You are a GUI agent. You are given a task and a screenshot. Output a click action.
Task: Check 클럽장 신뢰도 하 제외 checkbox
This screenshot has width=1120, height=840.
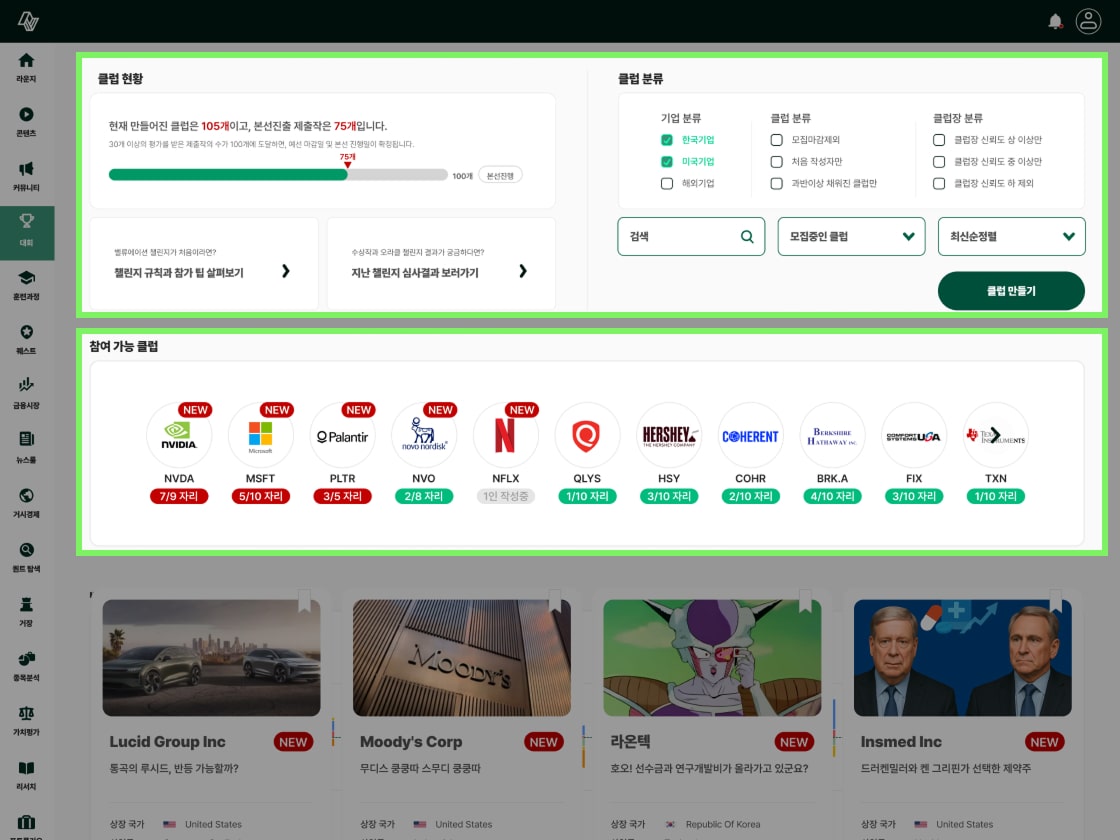coord(939,184)
